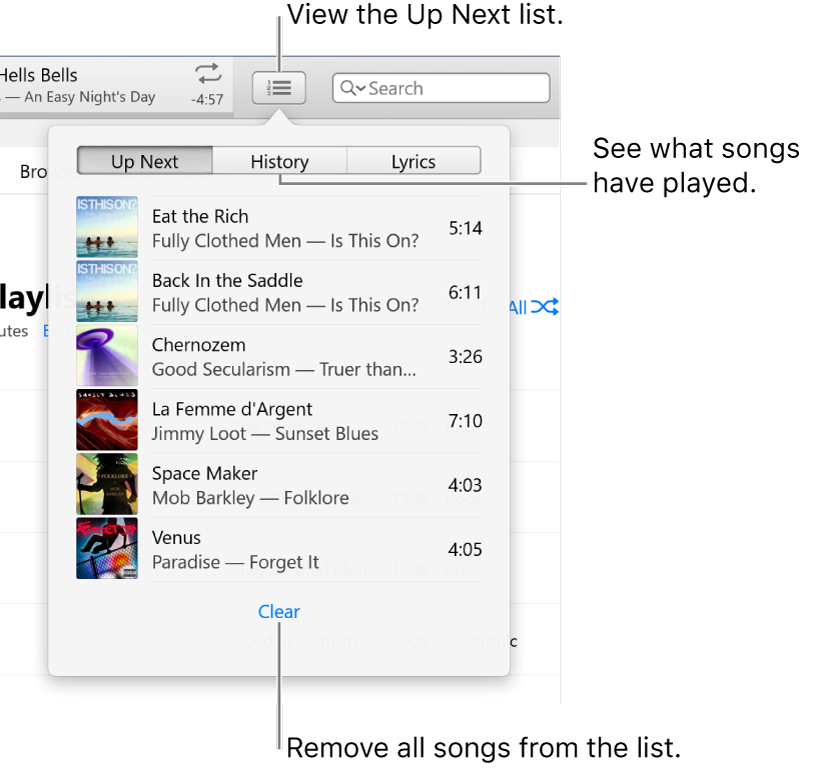Click the song title Chernozem
825x769 pixels.
click(x=199, y=345)
